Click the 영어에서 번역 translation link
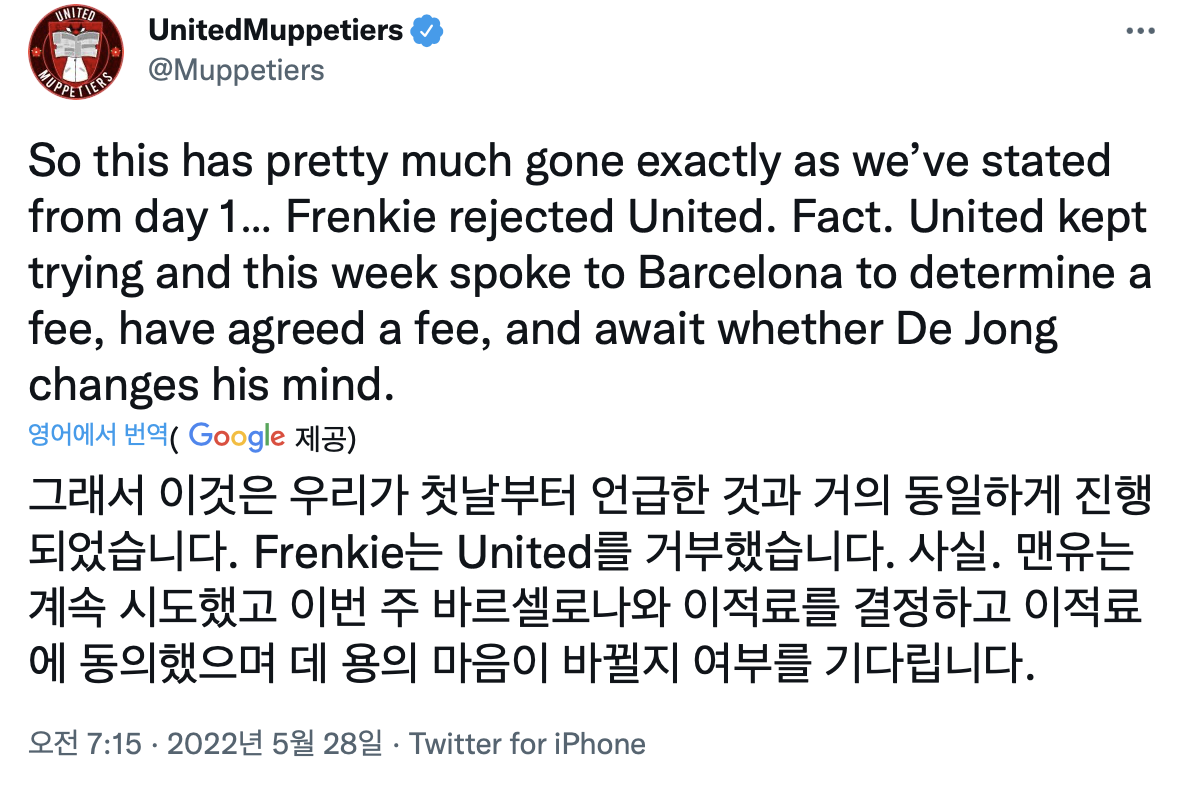Viewport: 1184px width, 794px height. pos(97,434)
